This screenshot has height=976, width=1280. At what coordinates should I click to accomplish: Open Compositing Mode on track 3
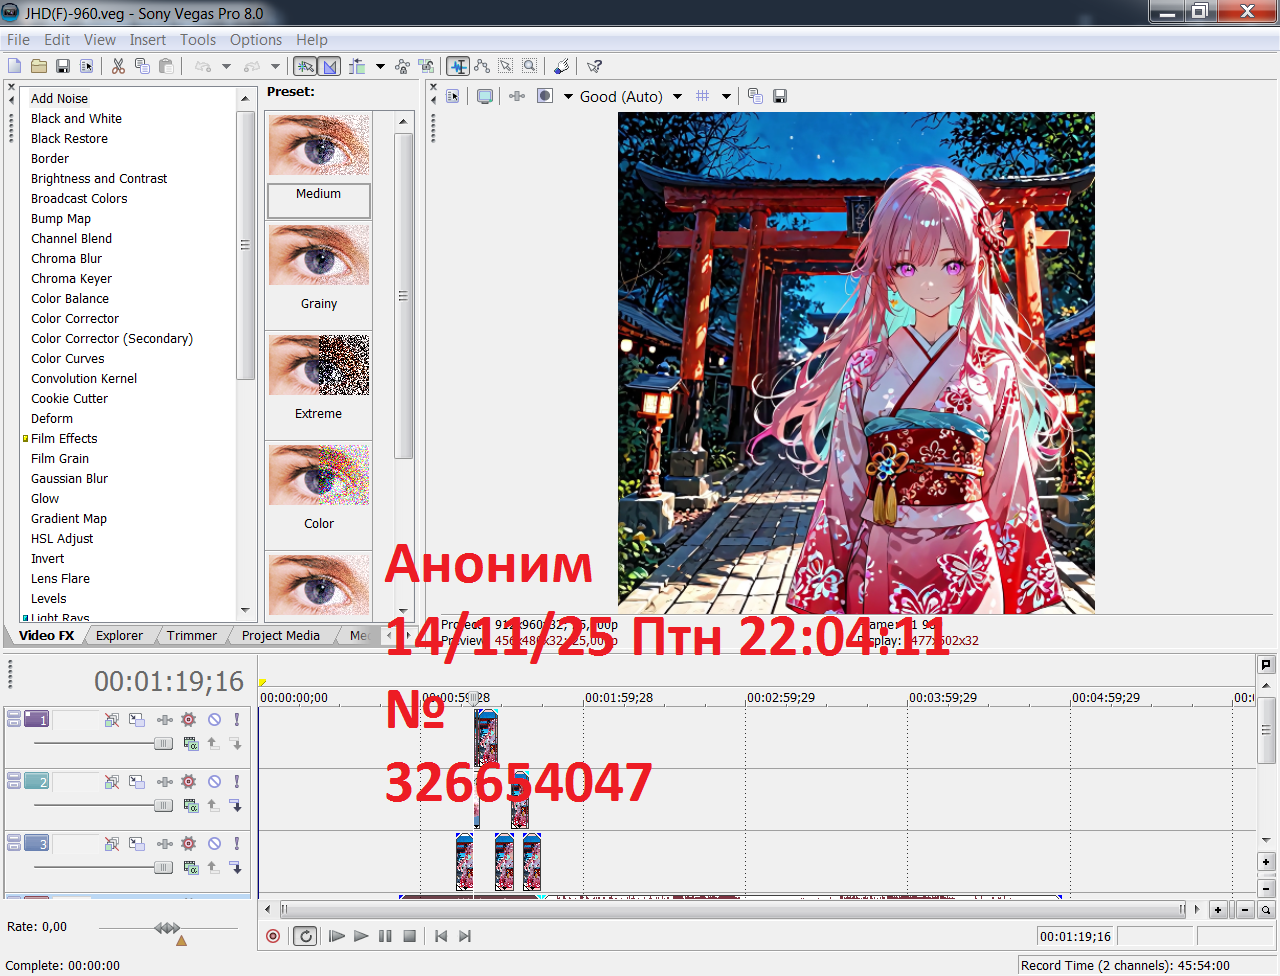pyautogui.click(x=191, y=868)
